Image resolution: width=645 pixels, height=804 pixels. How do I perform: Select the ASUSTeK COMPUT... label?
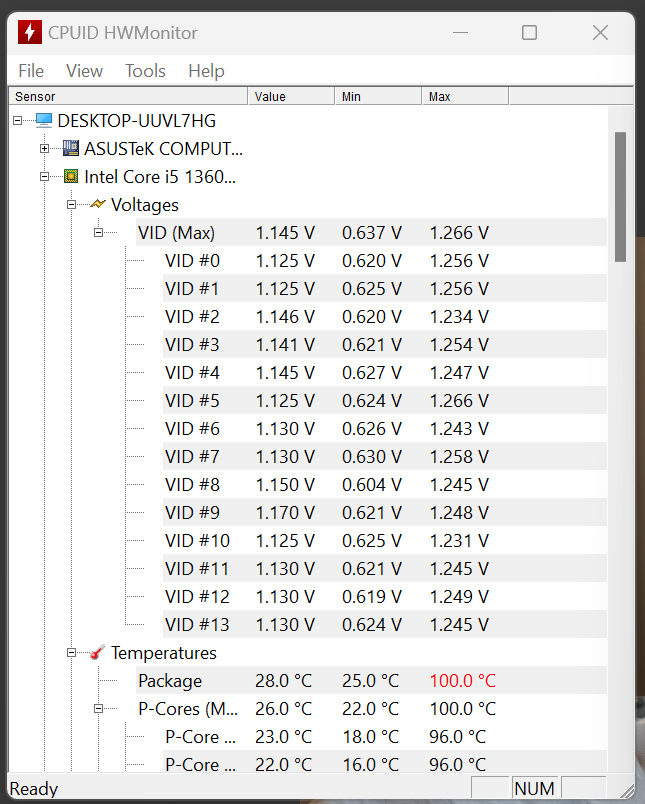coord(163,149)
